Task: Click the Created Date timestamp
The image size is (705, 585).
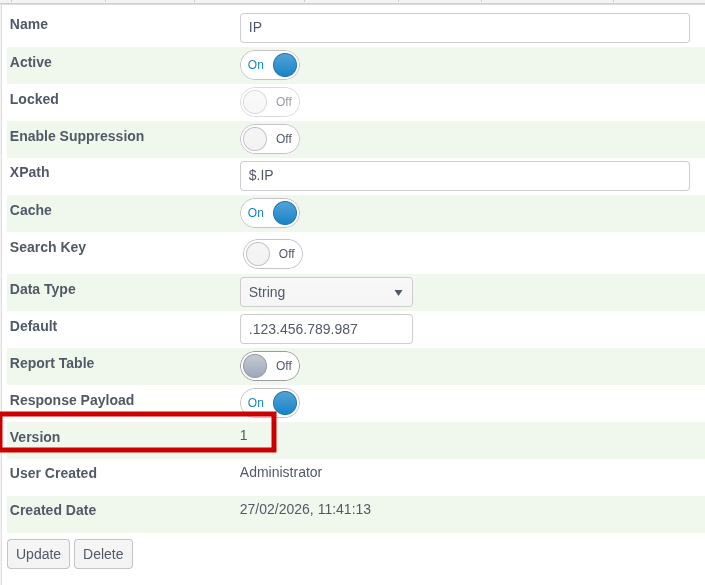Action: click(305, 509)
